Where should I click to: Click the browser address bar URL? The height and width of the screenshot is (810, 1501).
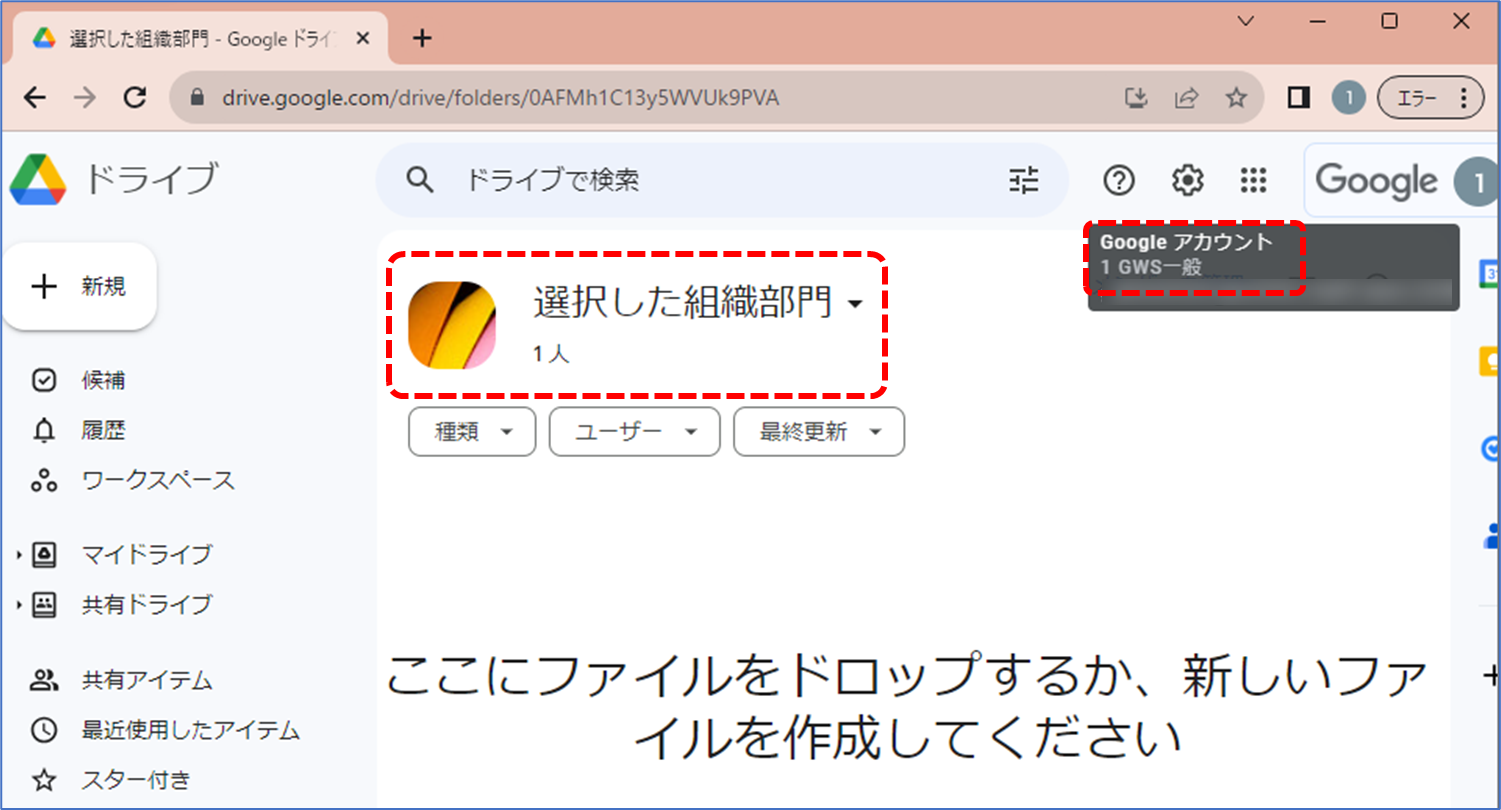(x=500, y=98)
